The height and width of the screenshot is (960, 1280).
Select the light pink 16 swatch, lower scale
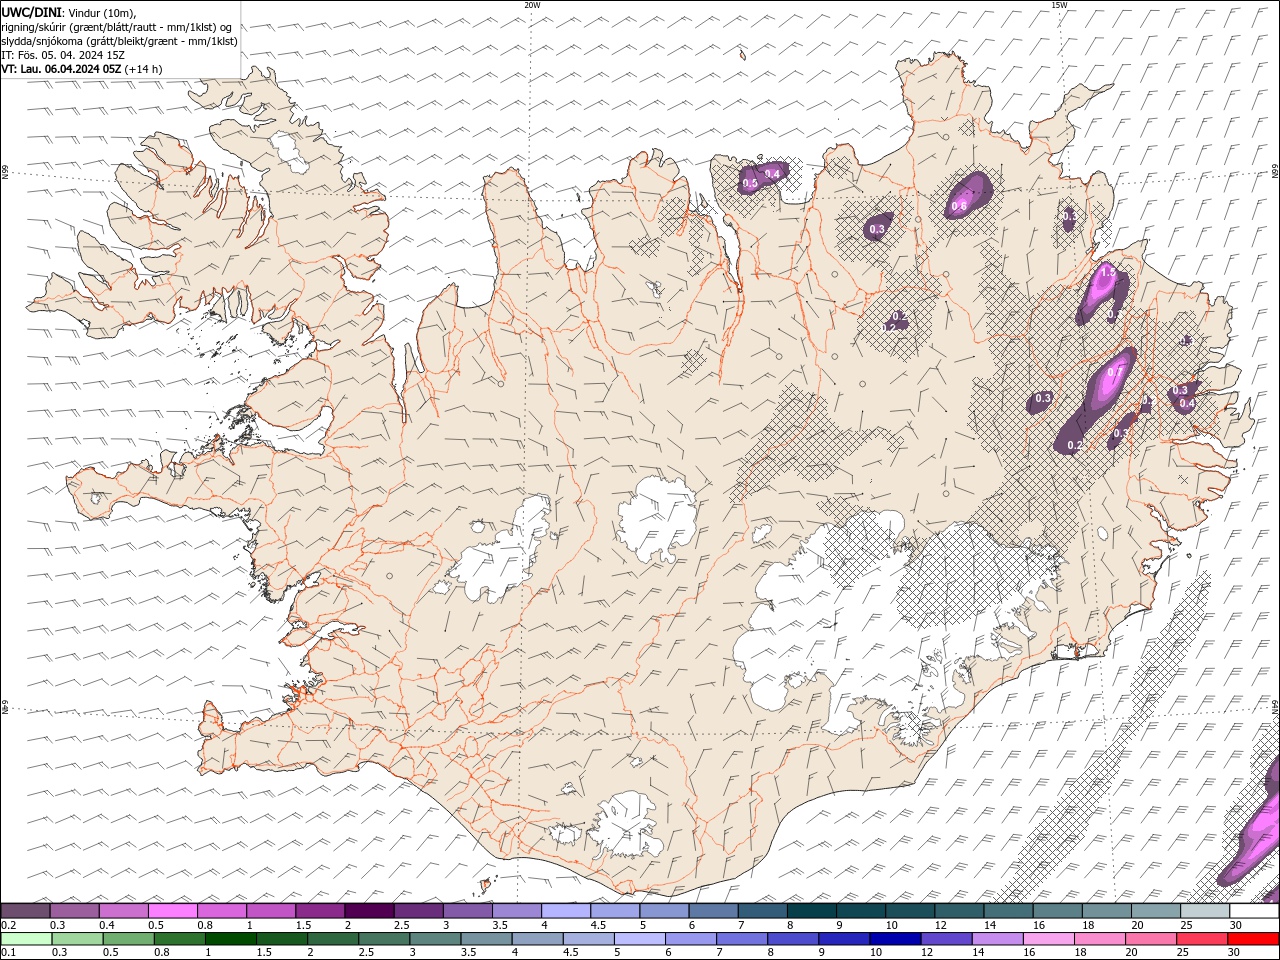tap(1049, 938)
